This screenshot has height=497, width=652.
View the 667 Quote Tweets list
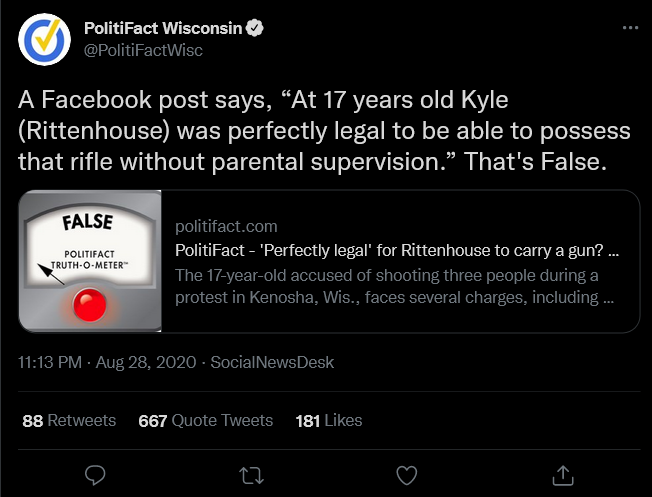(x=205, y=420)
